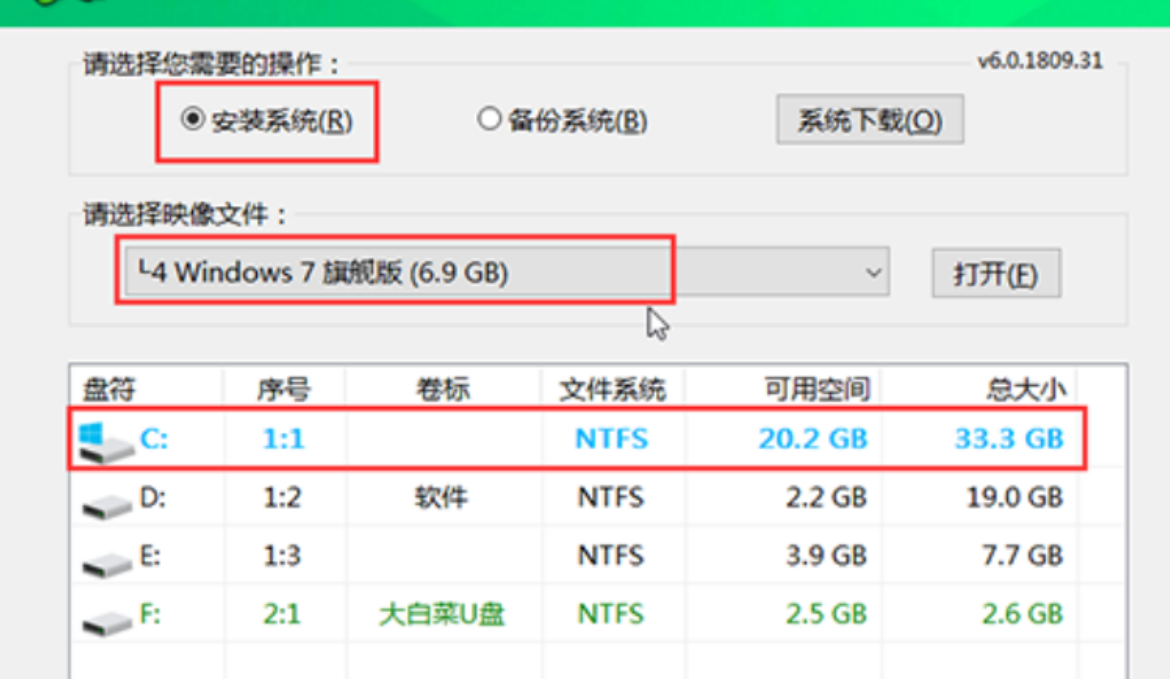
Task: Click the 盘符 column header
Action: (108, 389)
